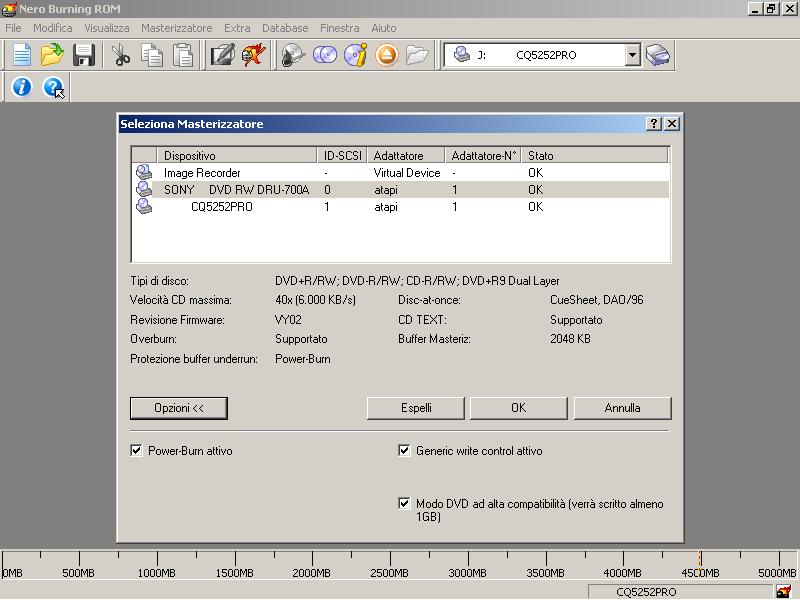
Task: Click the dialog's question mark help button
Action: (654, 123)
